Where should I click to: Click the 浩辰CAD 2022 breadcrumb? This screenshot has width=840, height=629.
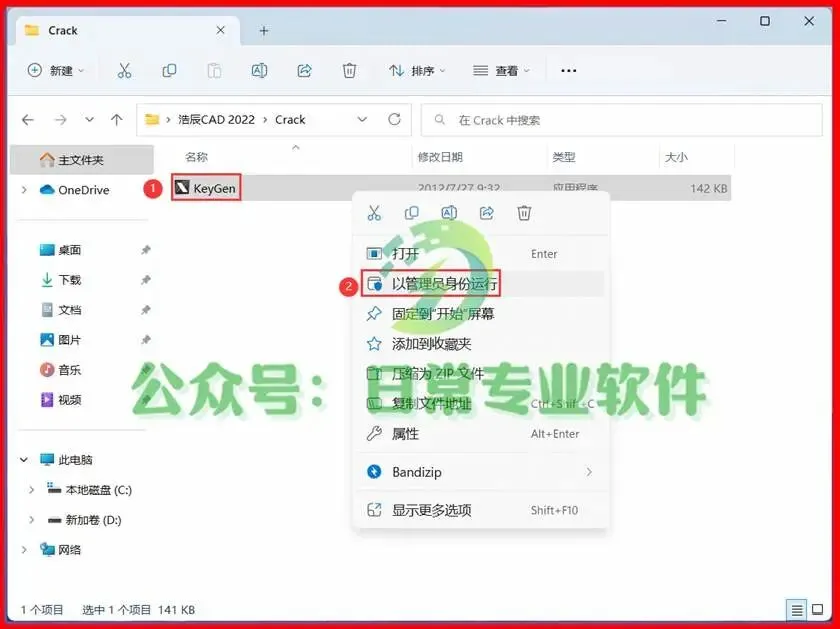216,119
